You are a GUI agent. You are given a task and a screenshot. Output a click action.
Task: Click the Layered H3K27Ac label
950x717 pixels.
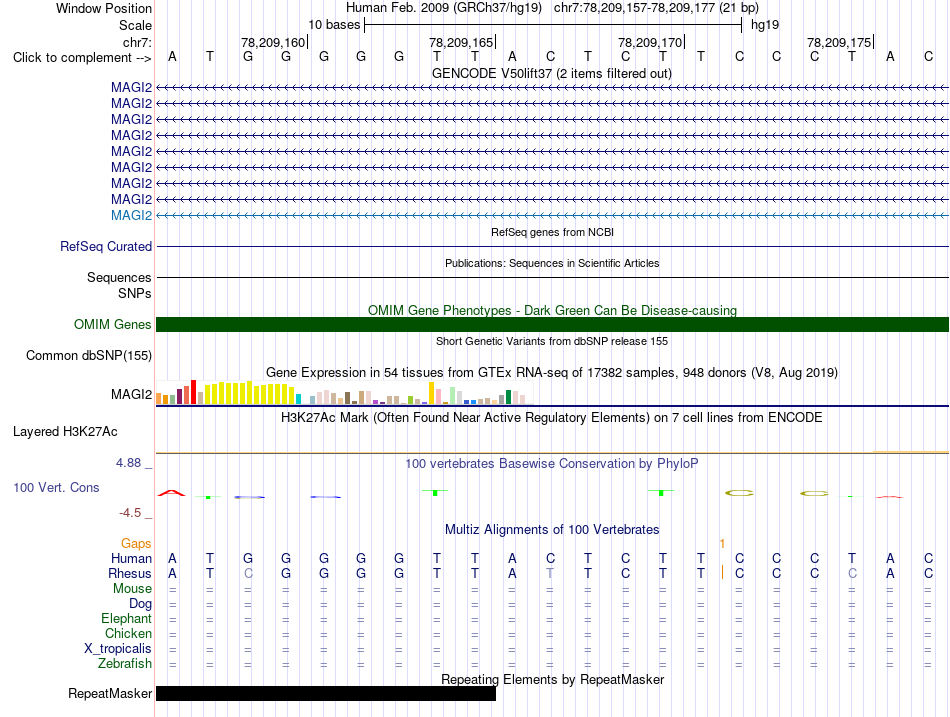pyautogui.click(x=65, y=432)
